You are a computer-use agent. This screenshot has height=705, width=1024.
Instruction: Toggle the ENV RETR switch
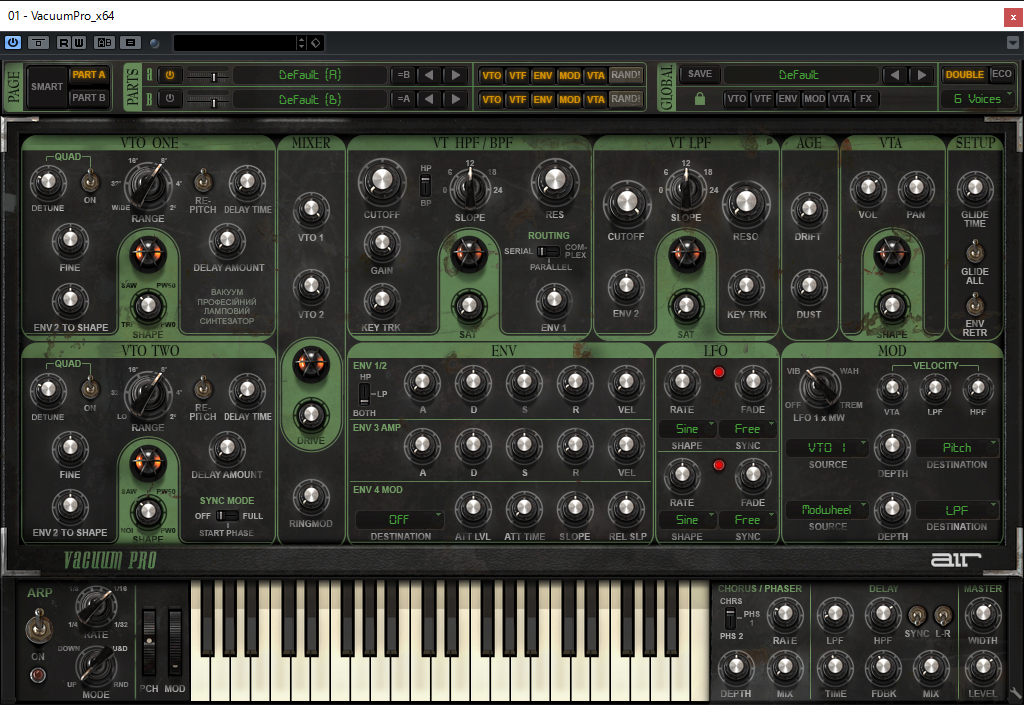(975, 304)
